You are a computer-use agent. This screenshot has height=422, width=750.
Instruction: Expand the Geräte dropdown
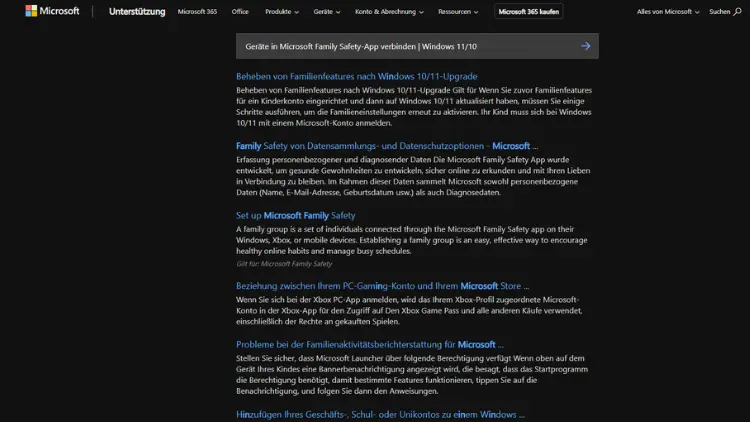[327, 11]
